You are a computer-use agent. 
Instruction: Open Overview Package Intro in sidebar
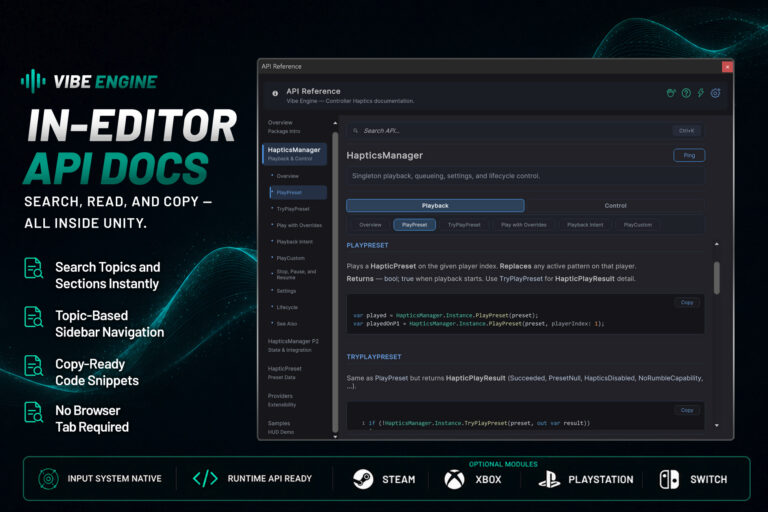tap(294, 127)
